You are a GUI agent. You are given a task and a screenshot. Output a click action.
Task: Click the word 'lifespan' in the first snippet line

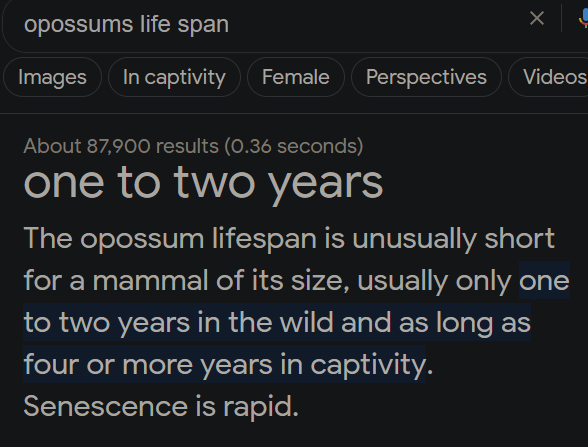tap(264, 239)
